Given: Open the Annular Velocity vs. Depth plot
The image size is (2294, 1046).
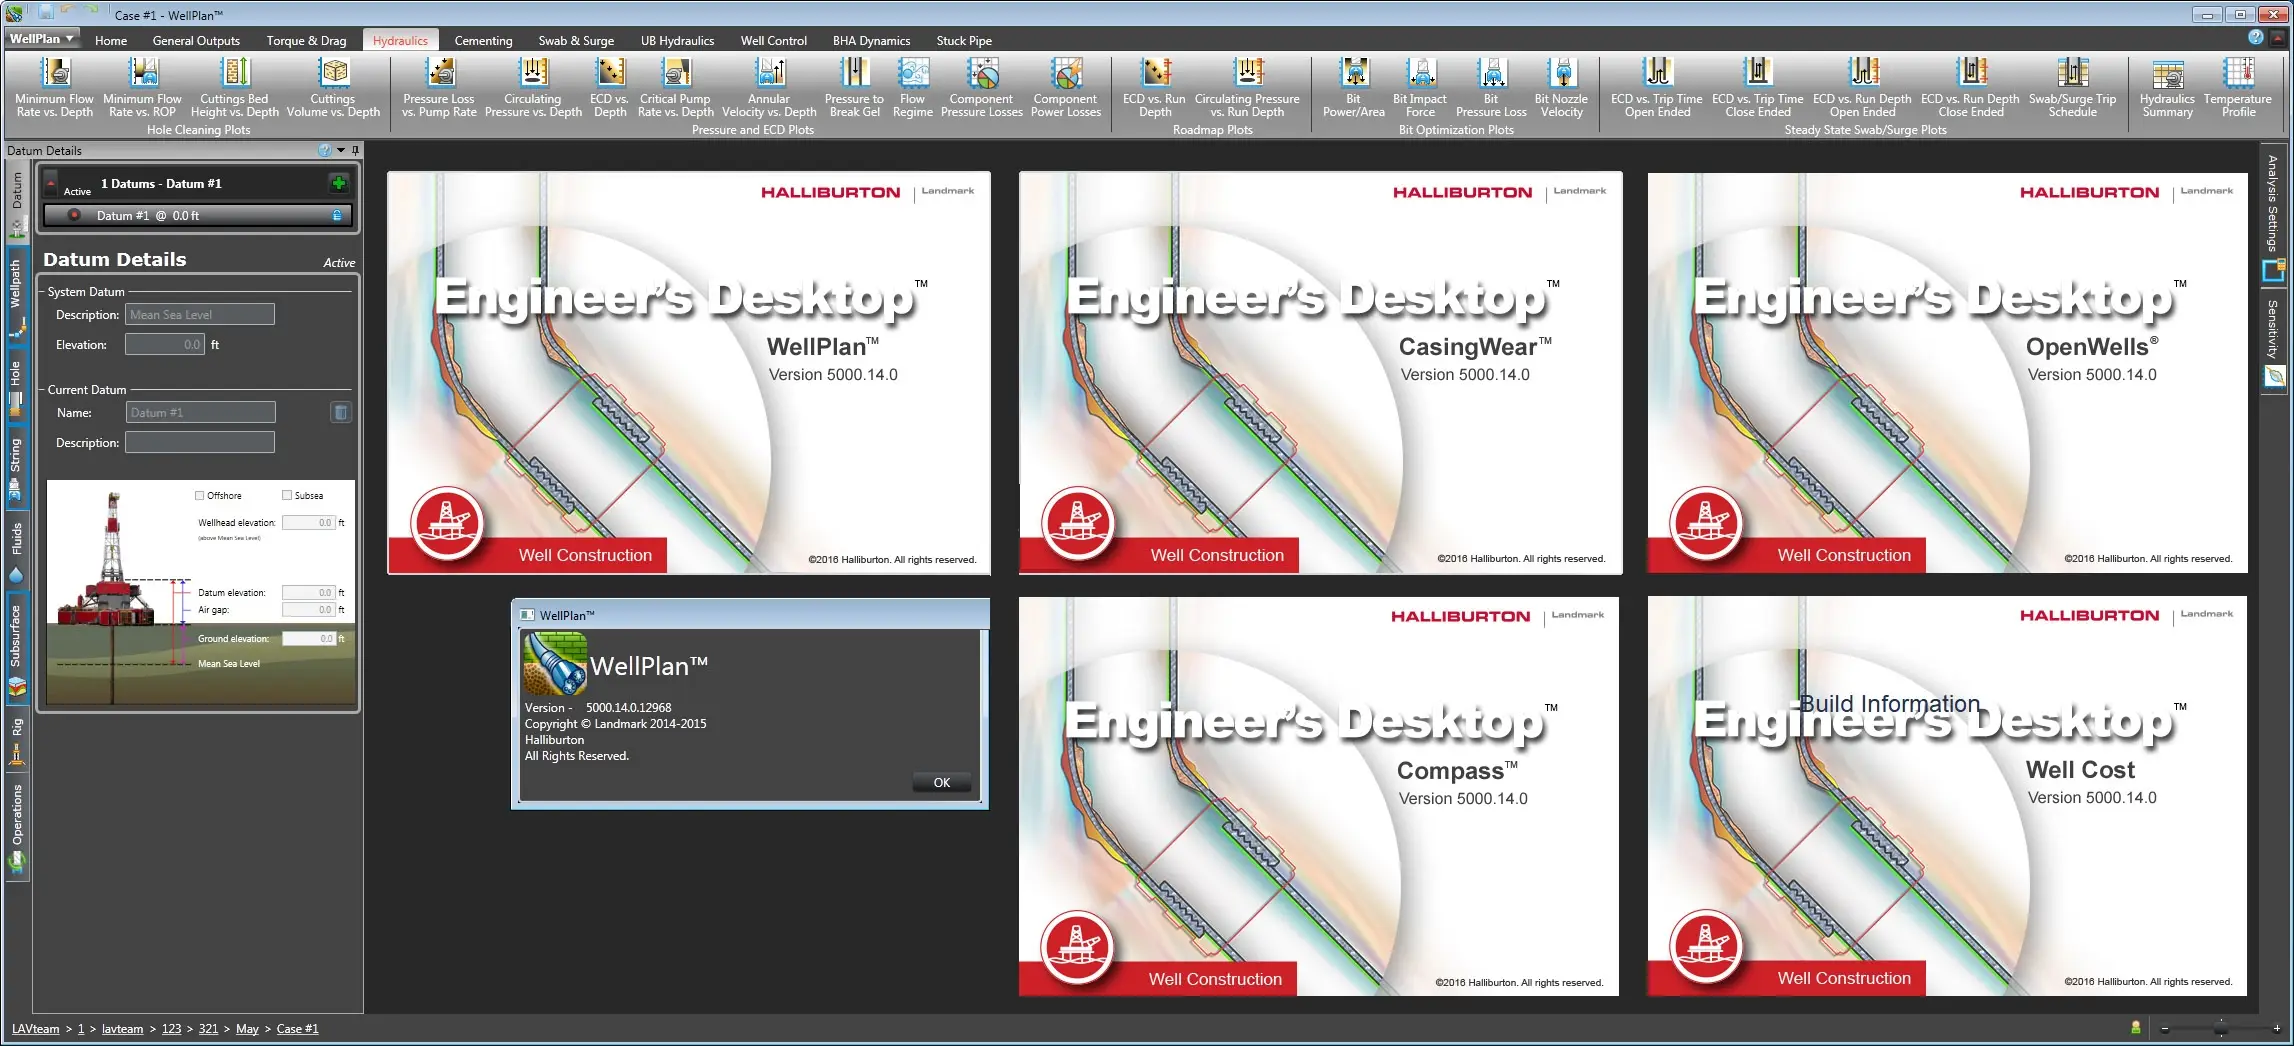Looking at the screenshot, I should pos(769,88).
